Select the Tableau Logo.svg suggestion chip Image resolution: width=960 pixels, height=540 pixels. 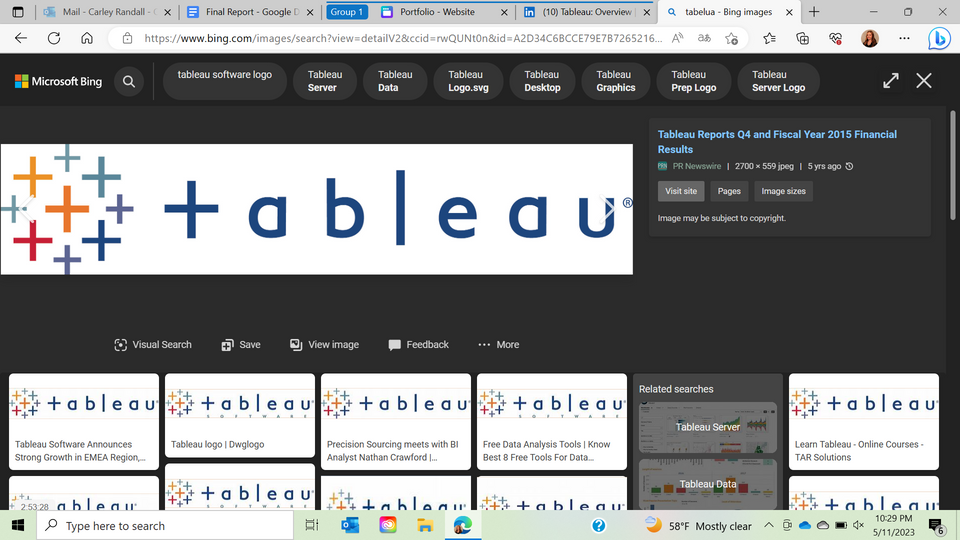click(468, 81)
